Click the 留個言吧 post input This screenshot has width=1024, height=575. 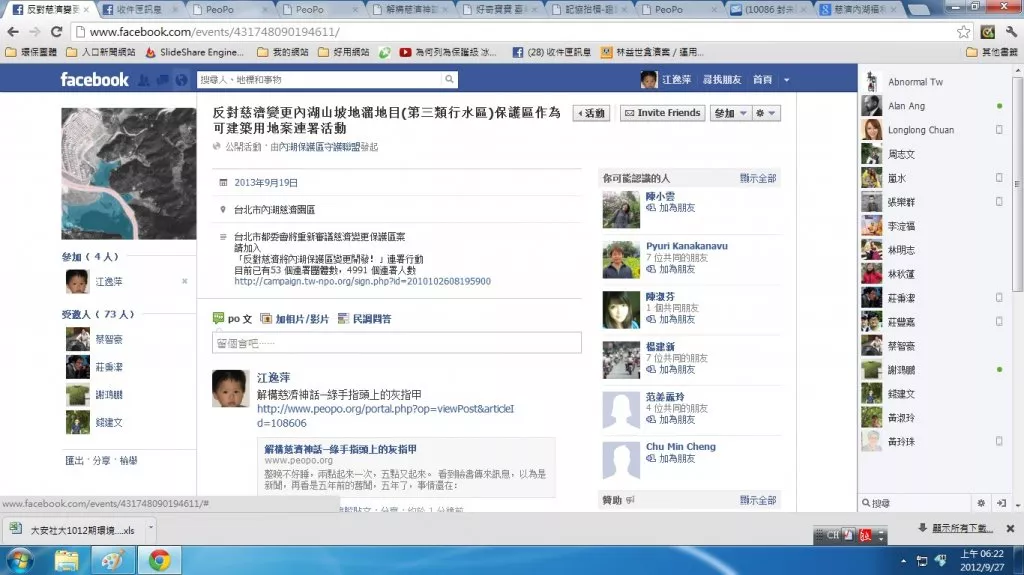click(x=396, y=343)
